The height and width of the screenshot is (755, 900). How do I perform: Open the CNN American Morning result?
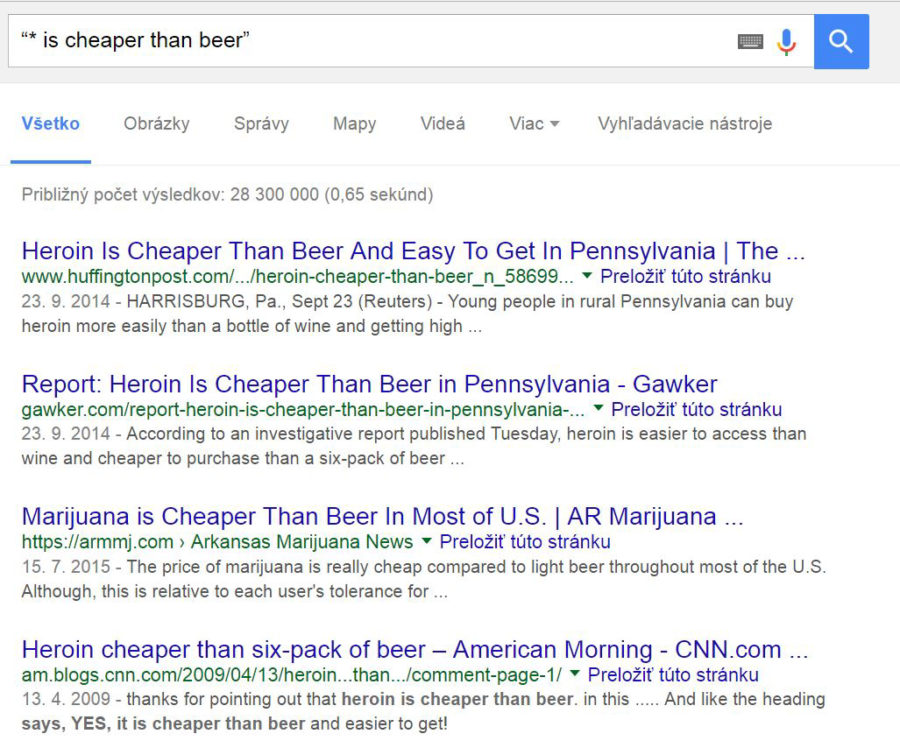tap(415, 650)
